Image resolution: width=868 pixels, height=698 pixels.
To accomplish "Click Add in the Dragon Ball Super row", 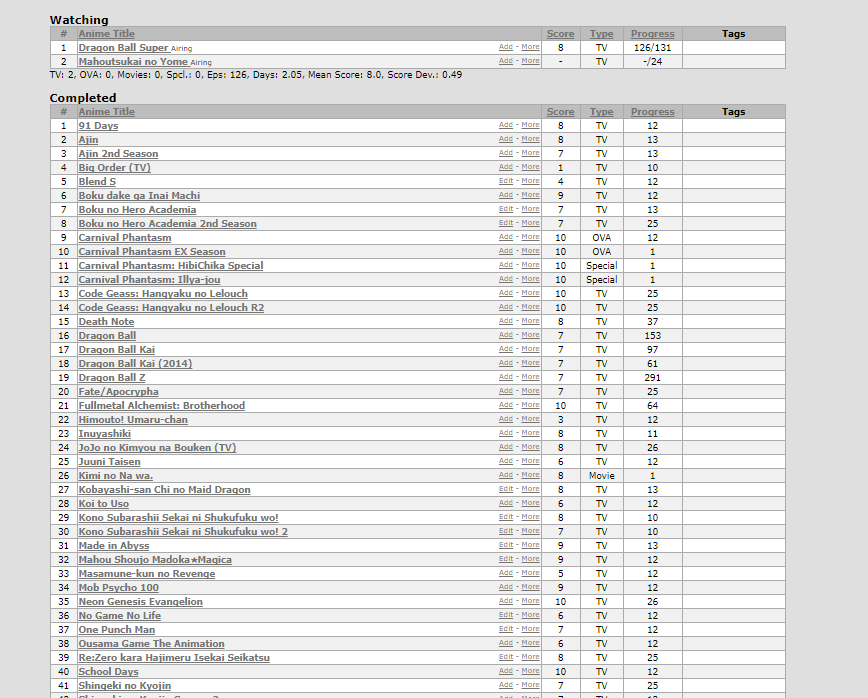I will pyautogui.click(x=505, y=47).
